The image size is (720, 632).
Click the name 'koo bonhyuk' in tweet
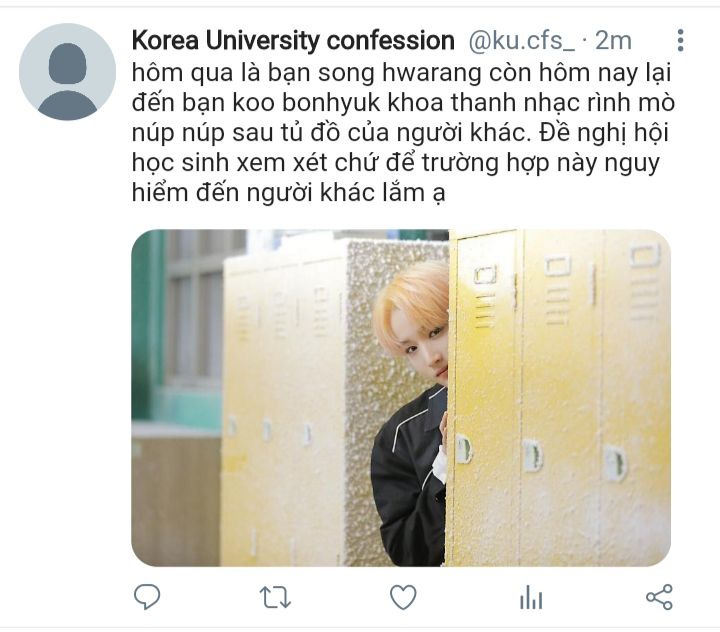[306, 102]
